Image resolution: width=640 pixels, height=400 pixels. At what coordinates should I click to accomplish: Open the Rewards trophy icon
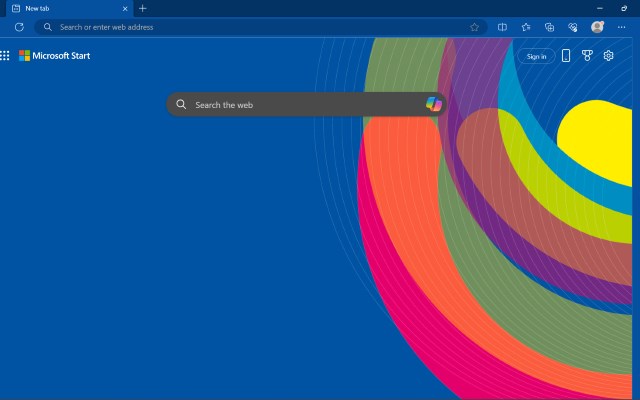pyautogui.click(x=587, y=56)
